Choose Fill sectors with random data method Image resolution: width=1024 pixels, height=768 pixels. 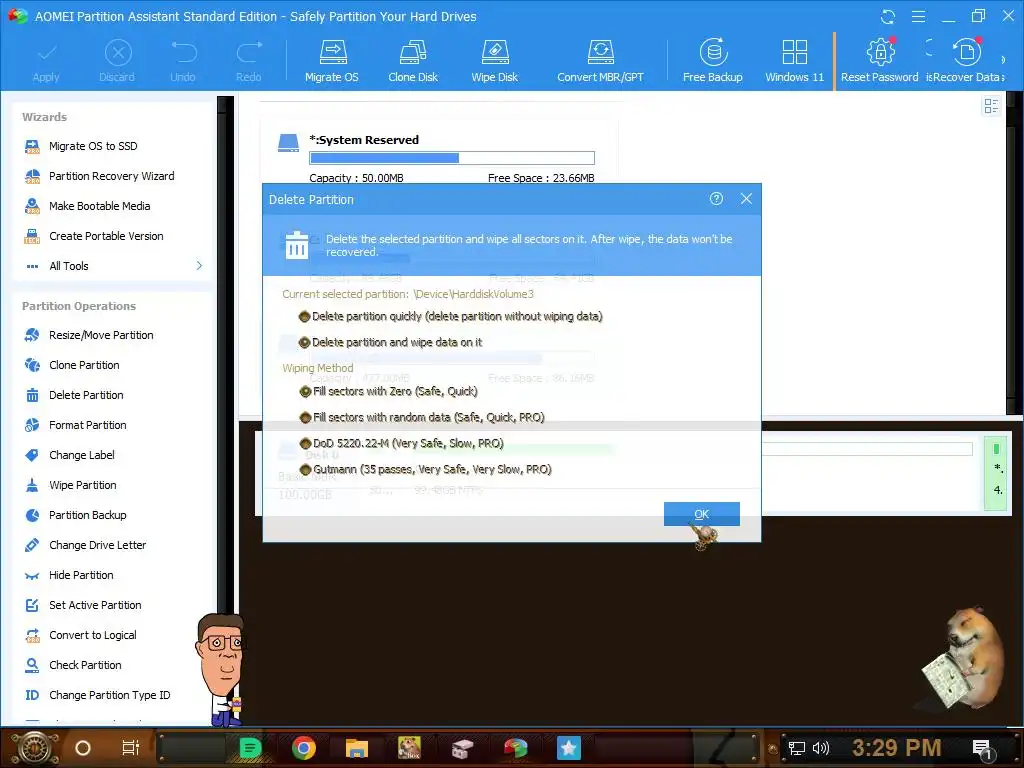pyautogui.click(x=305, y=417)
